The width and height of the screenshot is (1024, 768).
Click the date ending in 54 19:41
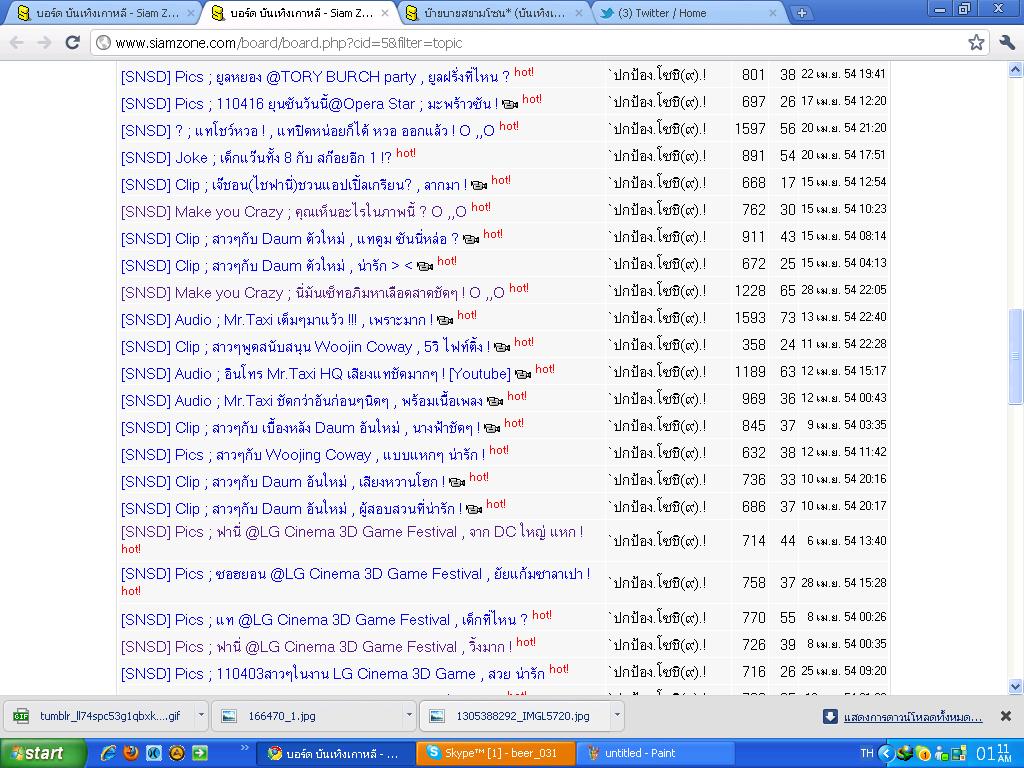[843, 74]
